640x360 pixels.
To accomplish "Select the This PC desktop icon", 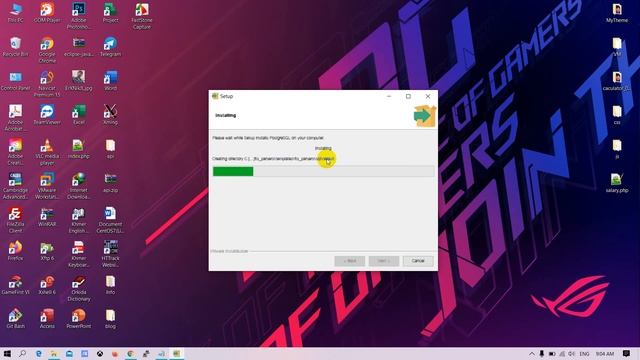I will [16, 13].
